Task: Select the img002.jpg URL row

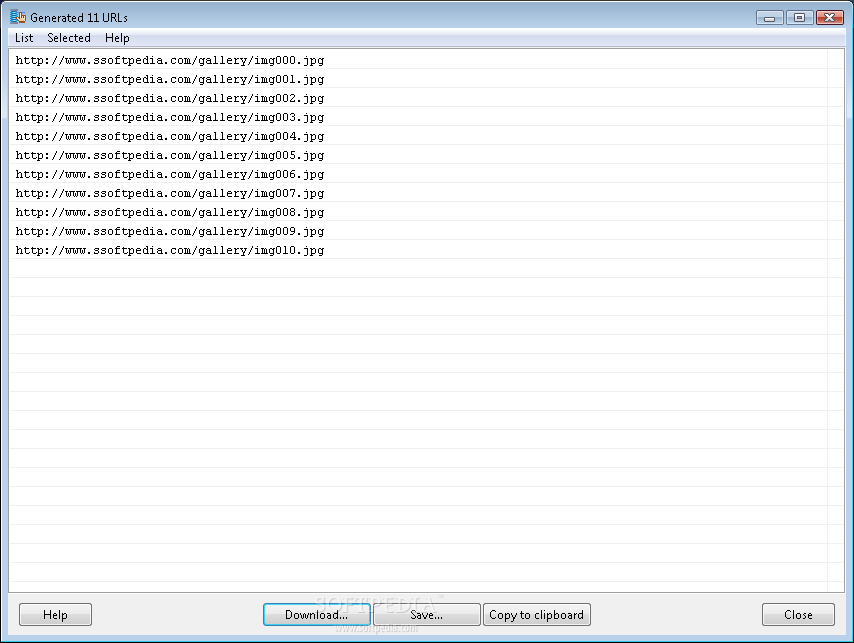Action: tap(418, 98)
